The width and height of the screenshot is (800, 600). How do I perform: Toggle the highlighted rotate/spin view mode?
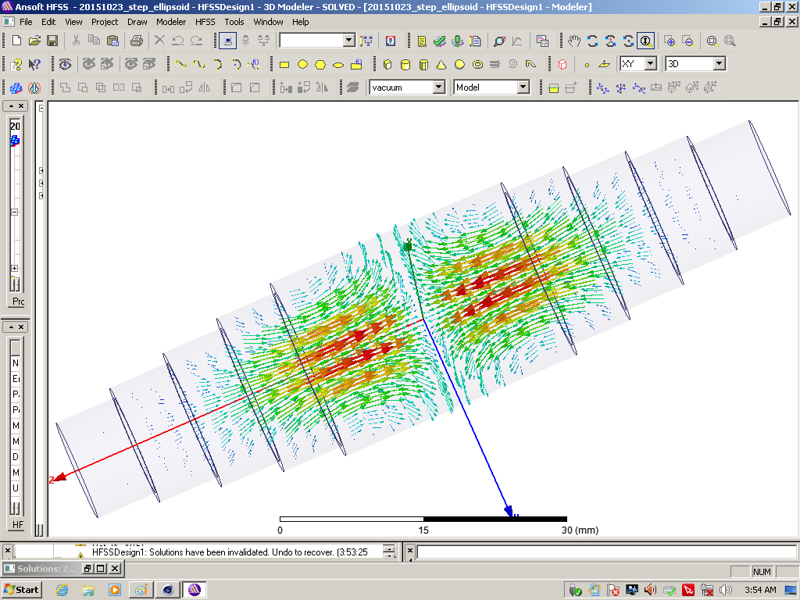pyautogui.click(x=646, y=41)
